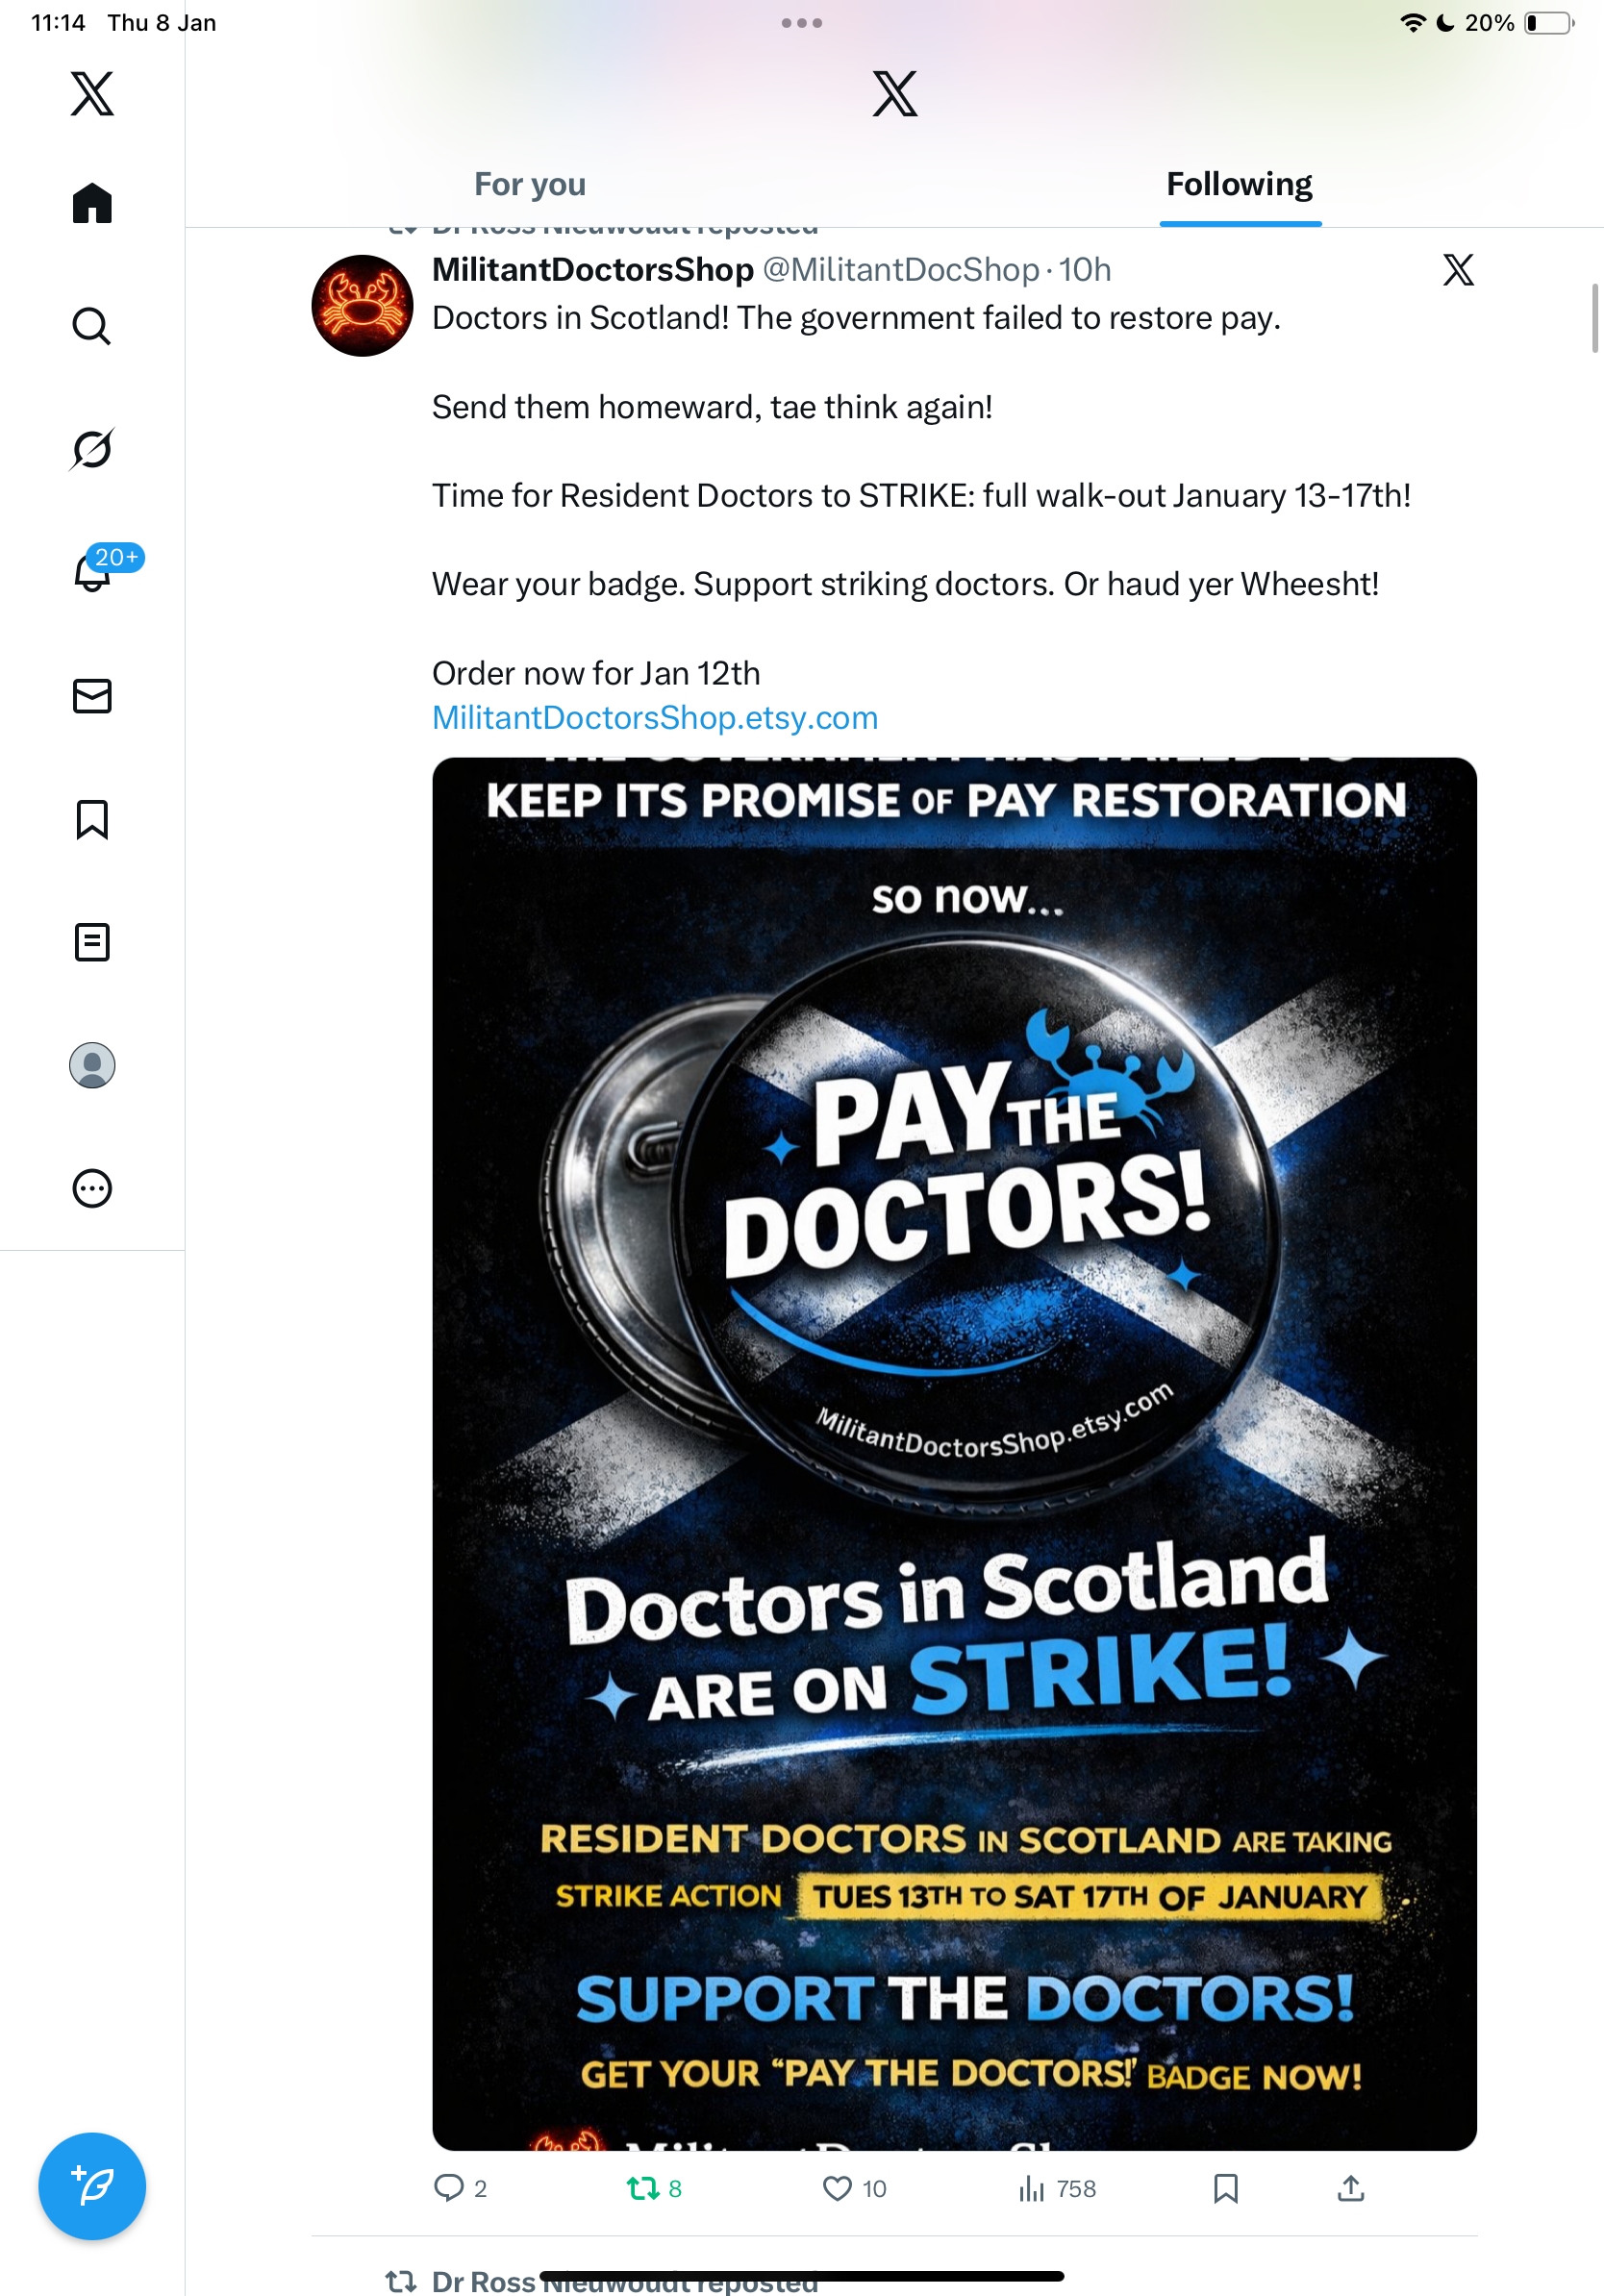Compose a new post
This screenshot has width=1604, height=2296.
92,2186
